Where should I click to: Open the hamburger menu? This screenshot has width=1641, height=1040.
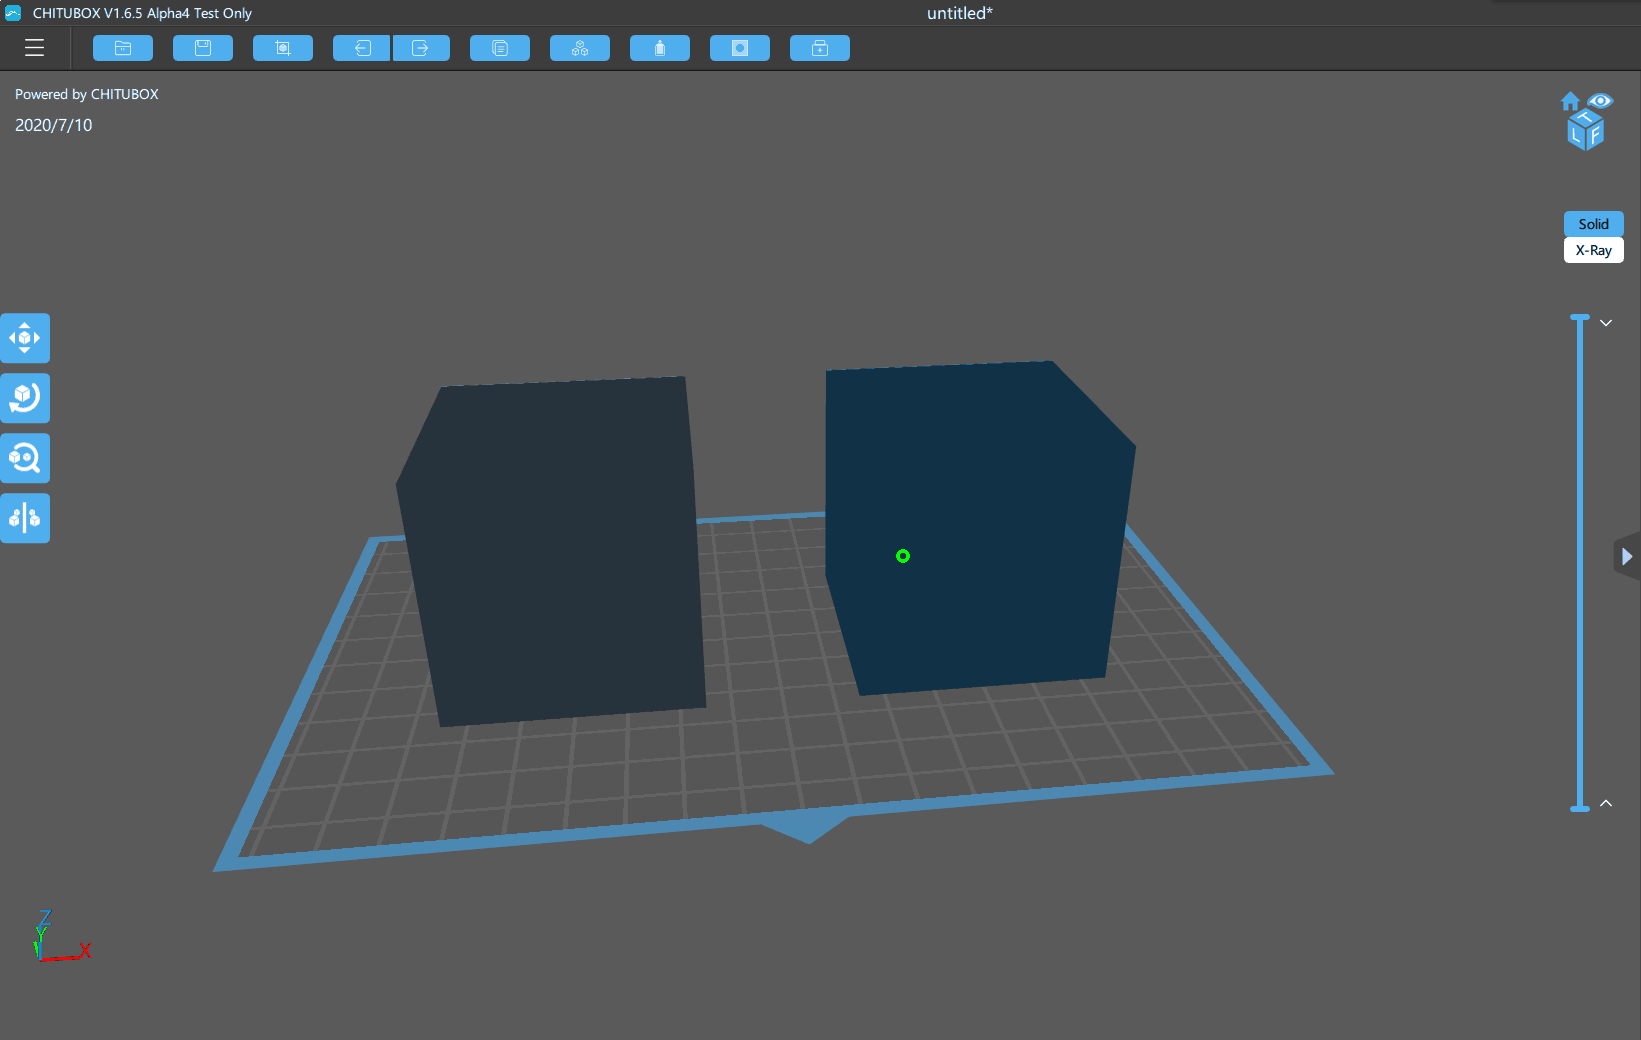click(34, 47)
